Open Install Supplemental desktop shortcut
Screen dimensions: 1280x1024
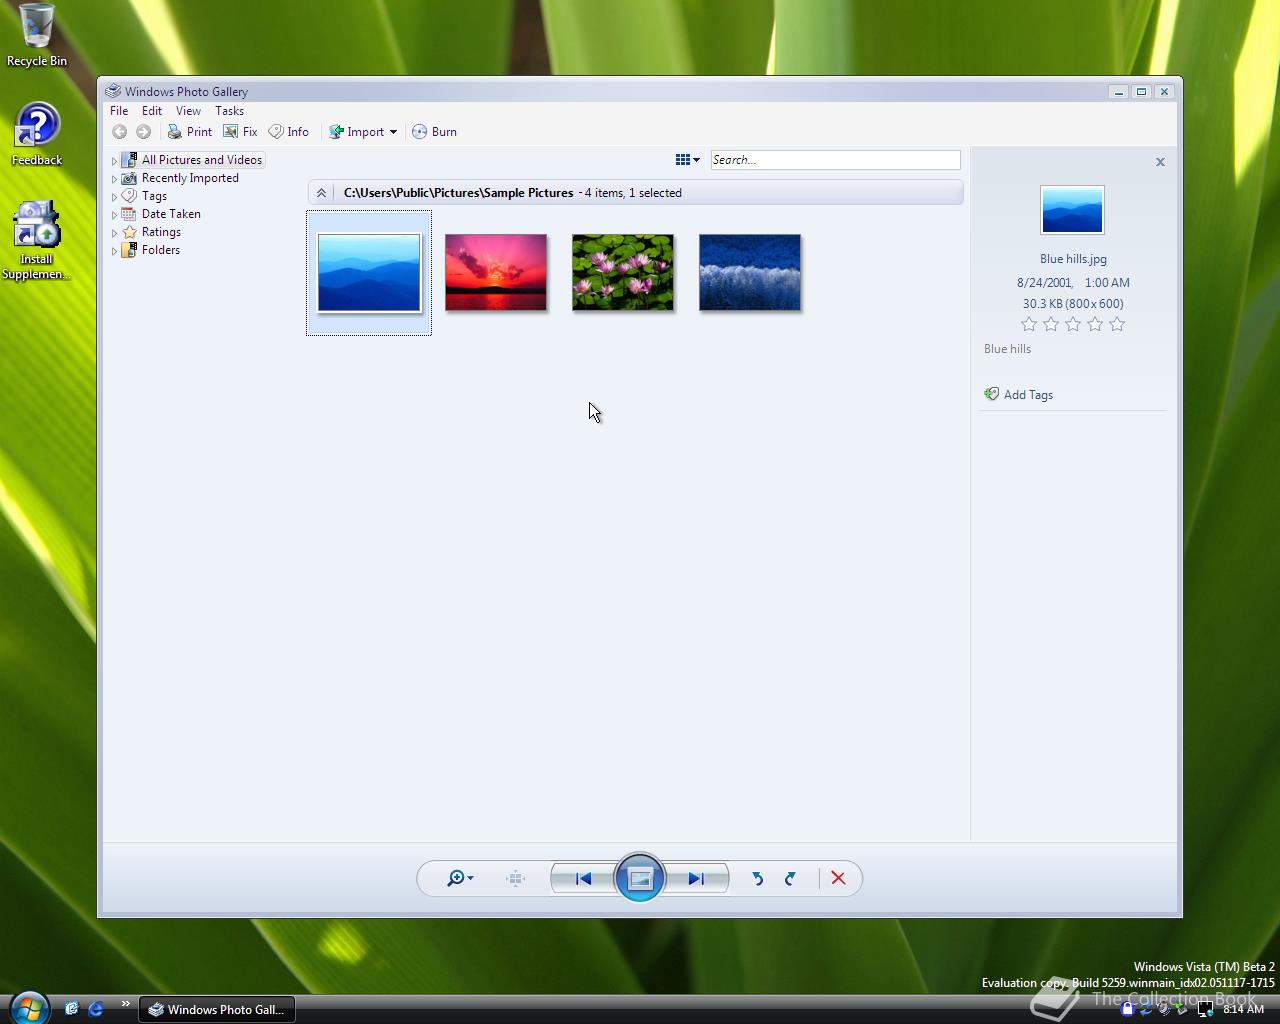36,241
